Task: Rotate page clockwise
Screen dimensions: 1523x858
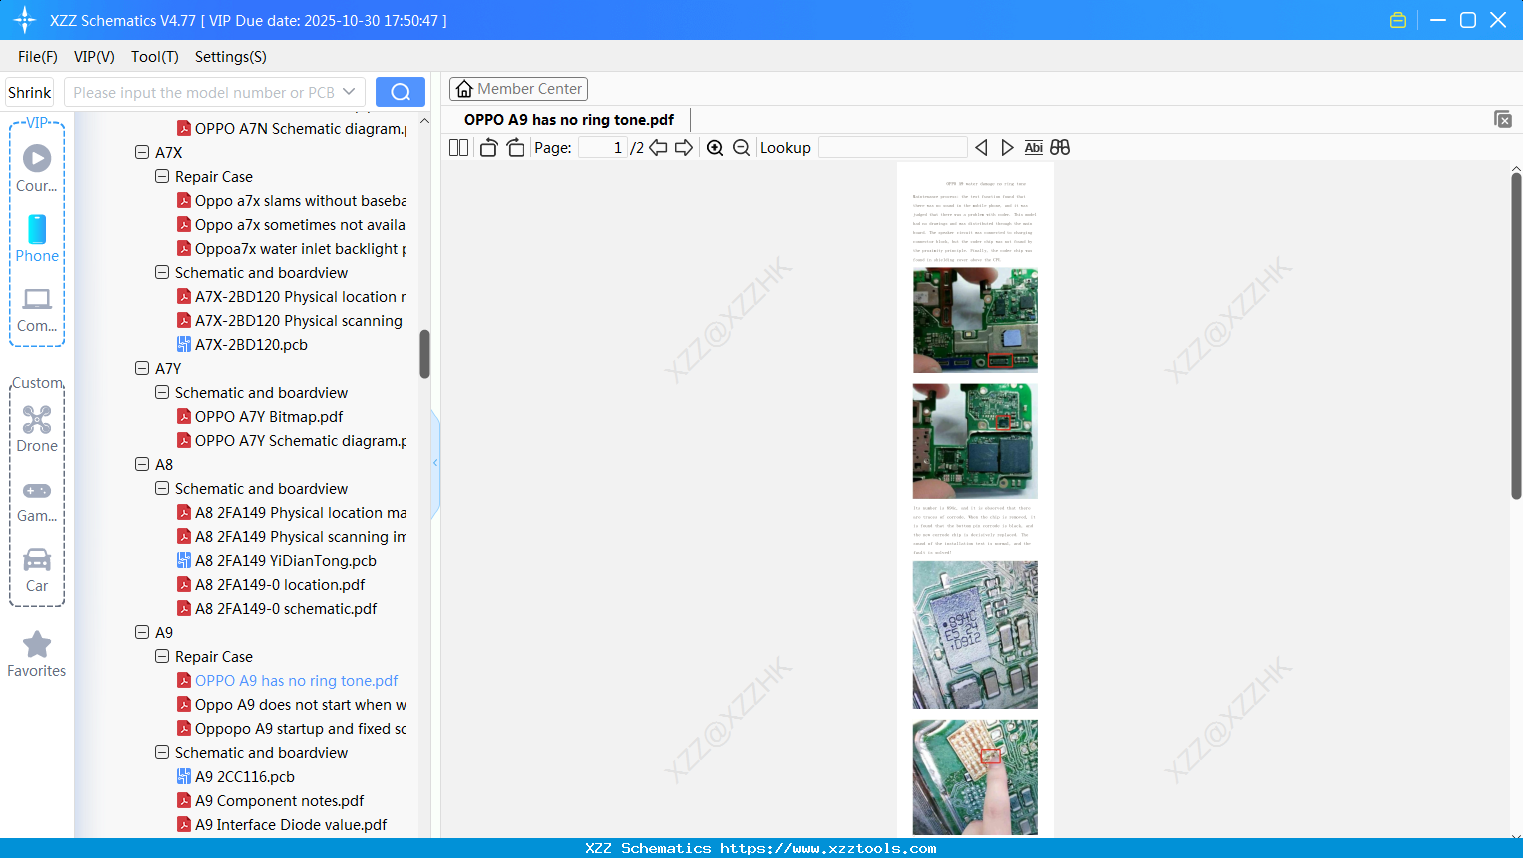Action: (x=515, y=148)
